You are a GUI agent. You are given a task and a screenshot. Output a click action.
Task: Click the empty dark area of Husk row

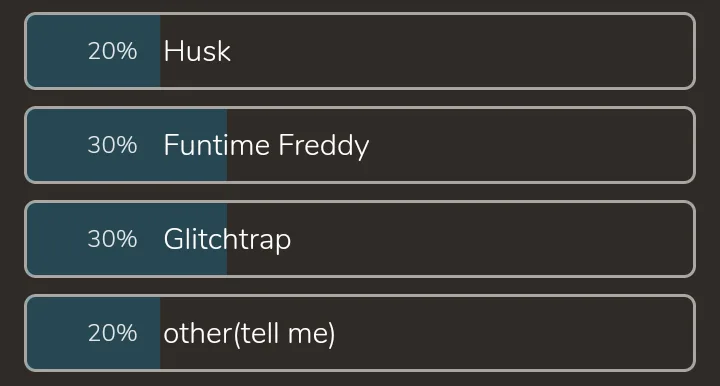(x=459, y=51)
